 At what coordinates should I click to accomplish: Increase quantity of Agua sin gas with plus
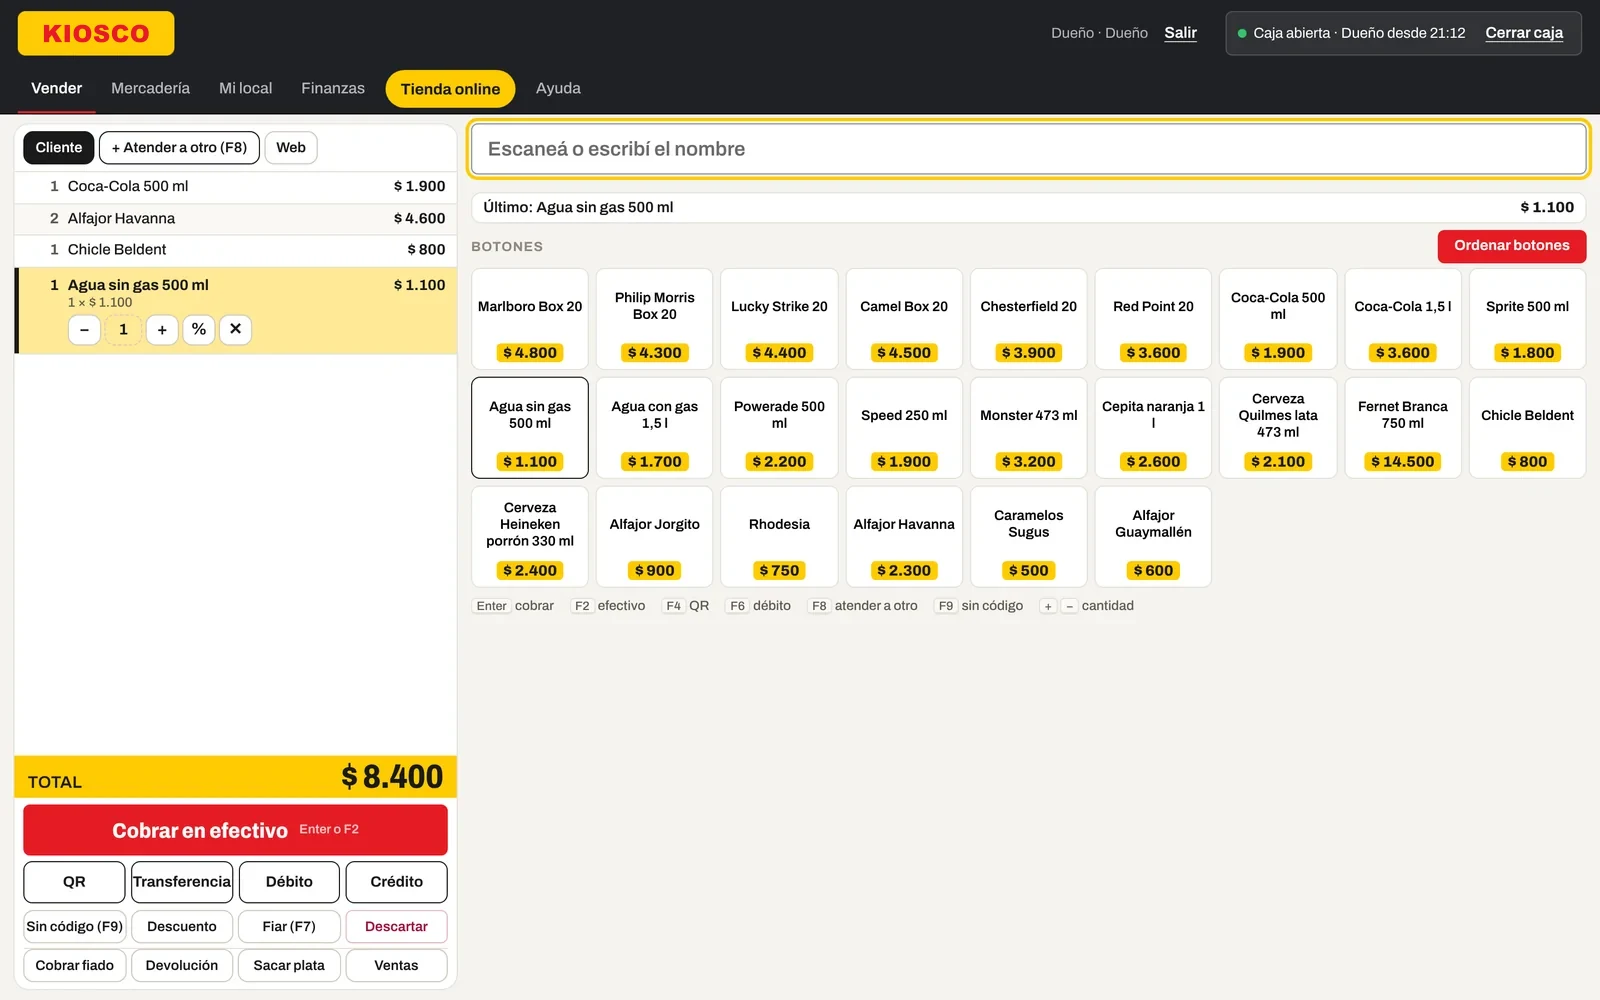(x=162, y=330)
